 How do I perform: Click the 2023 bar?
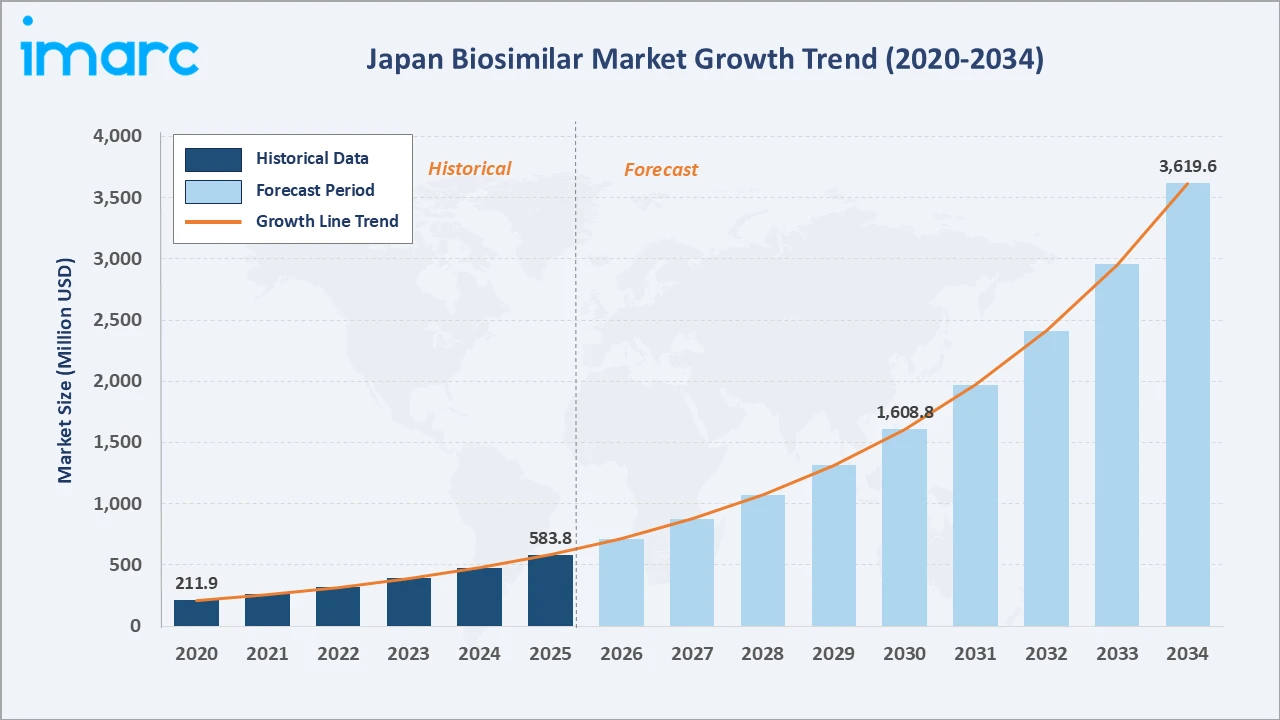tap(409, 602)
